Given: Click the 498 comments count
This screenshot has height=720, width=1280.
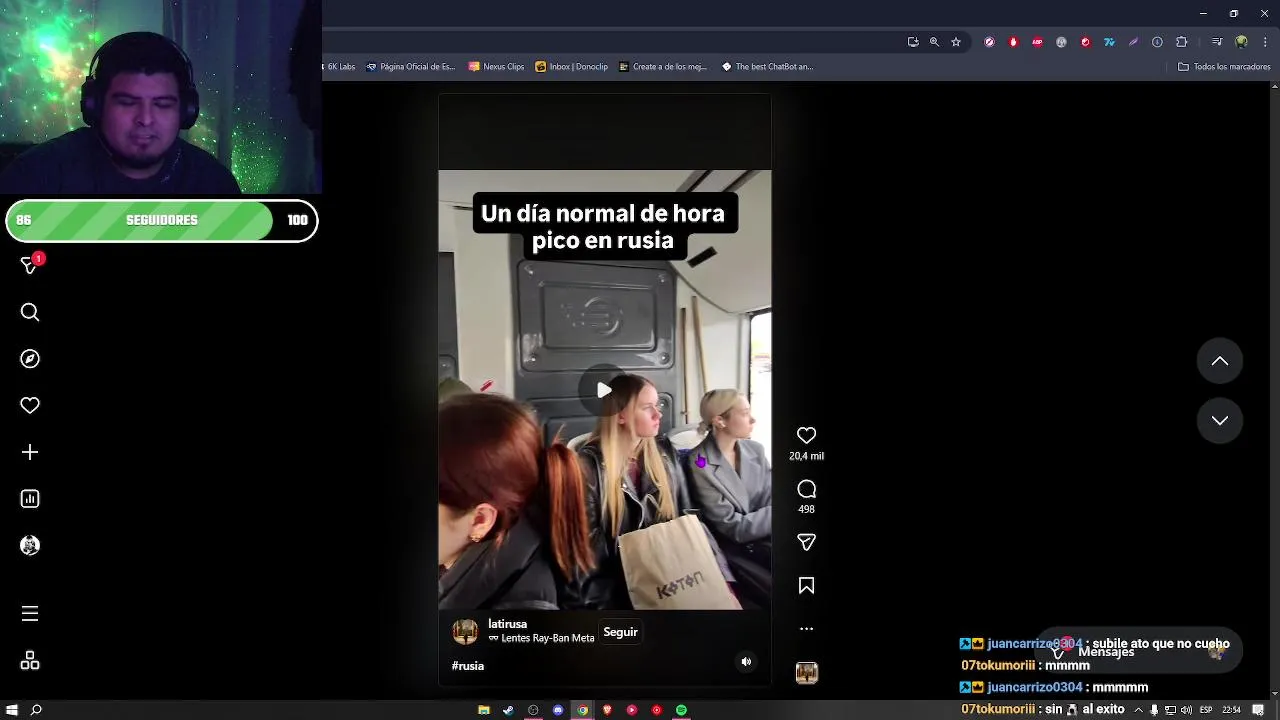Looking at the screenshot, I should coord(806,509).
